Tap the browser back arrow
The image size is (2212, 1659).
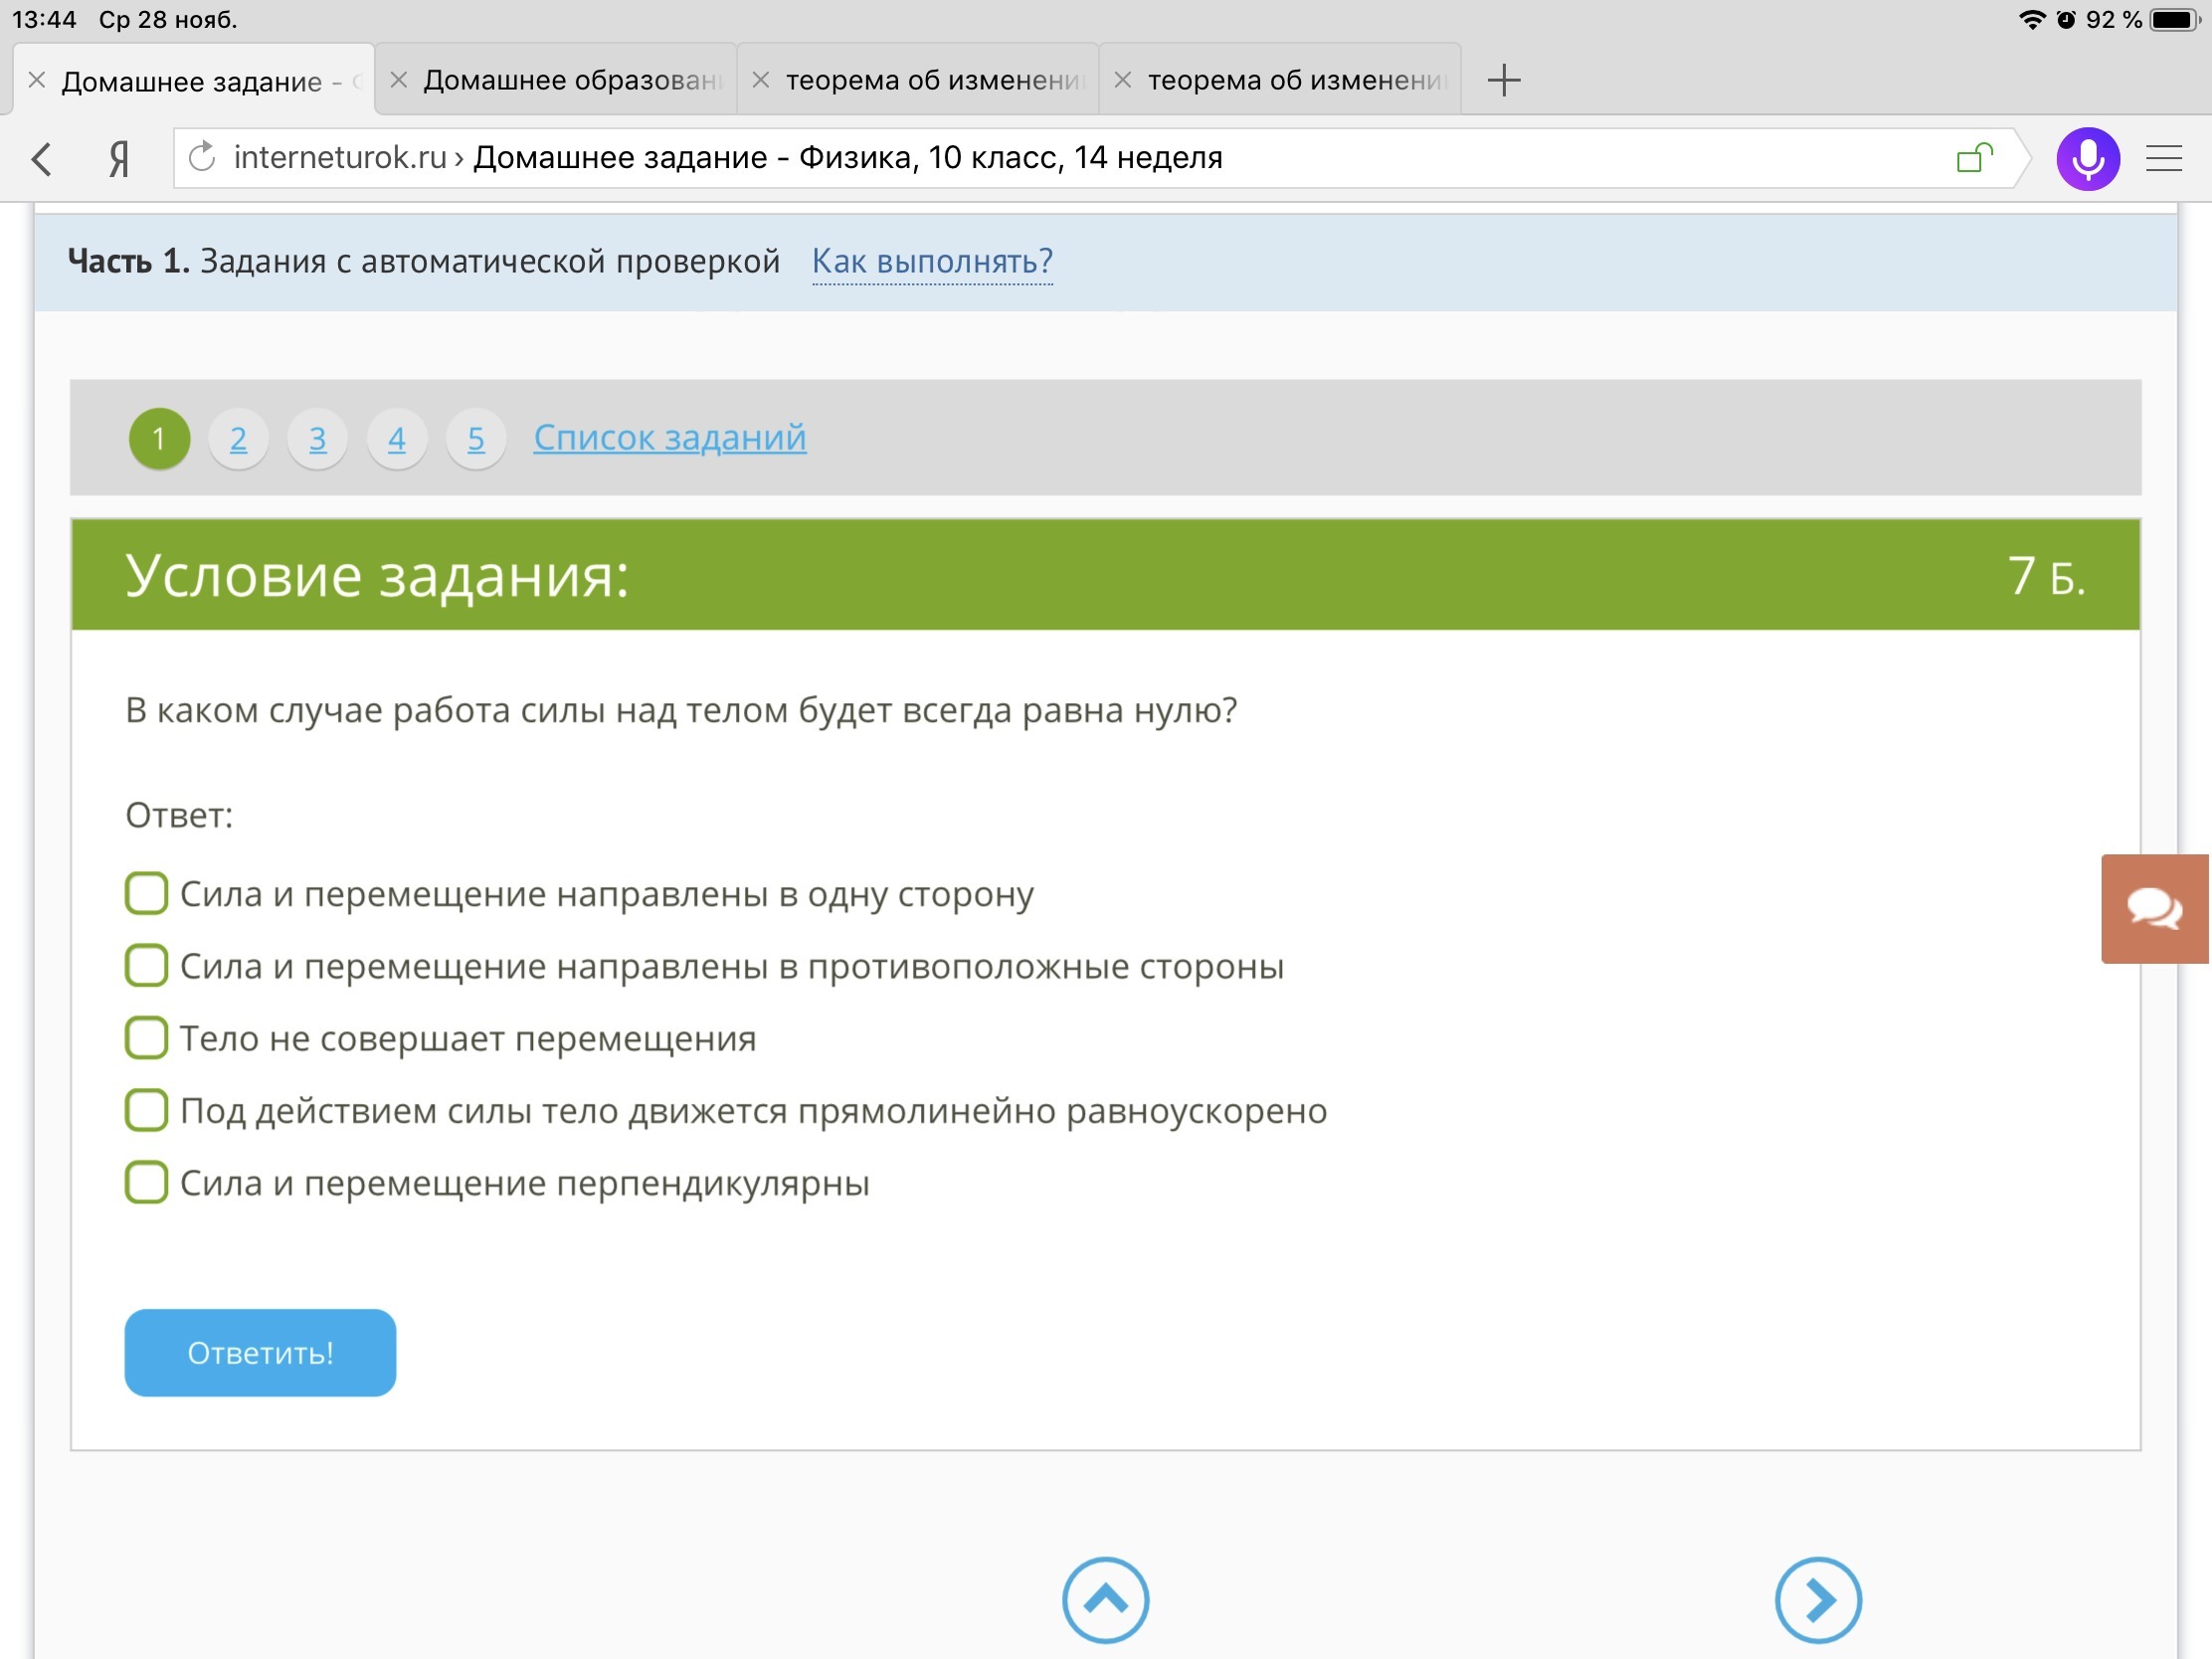pos(42,158)
